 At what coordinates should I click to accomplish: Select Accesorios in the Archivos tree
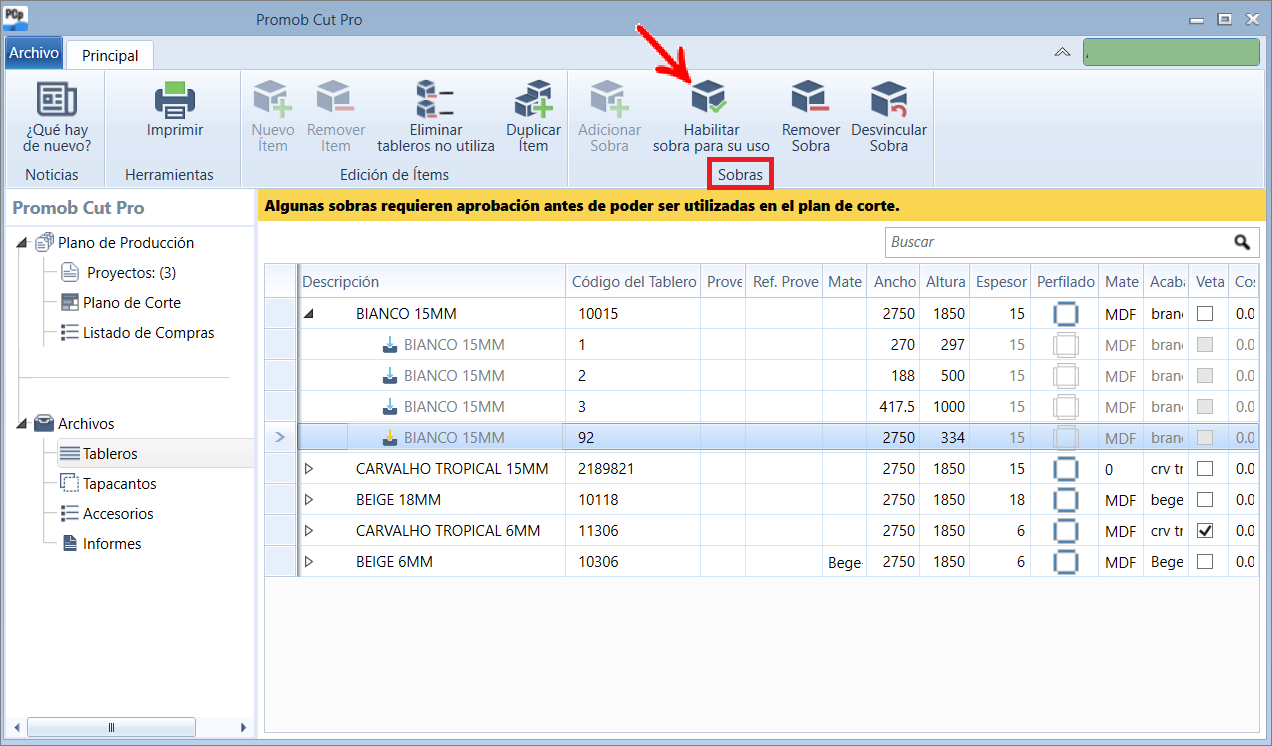pyautogui.click(x=118, y=513)
